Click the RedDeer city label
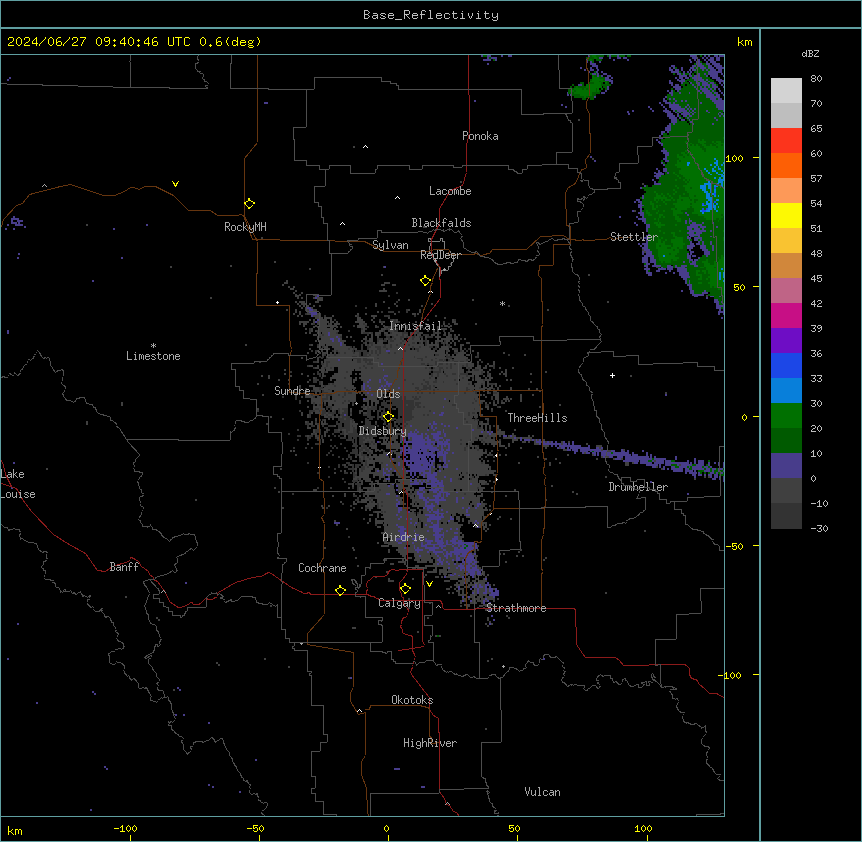The image size is (862, 842). [440, 255]
